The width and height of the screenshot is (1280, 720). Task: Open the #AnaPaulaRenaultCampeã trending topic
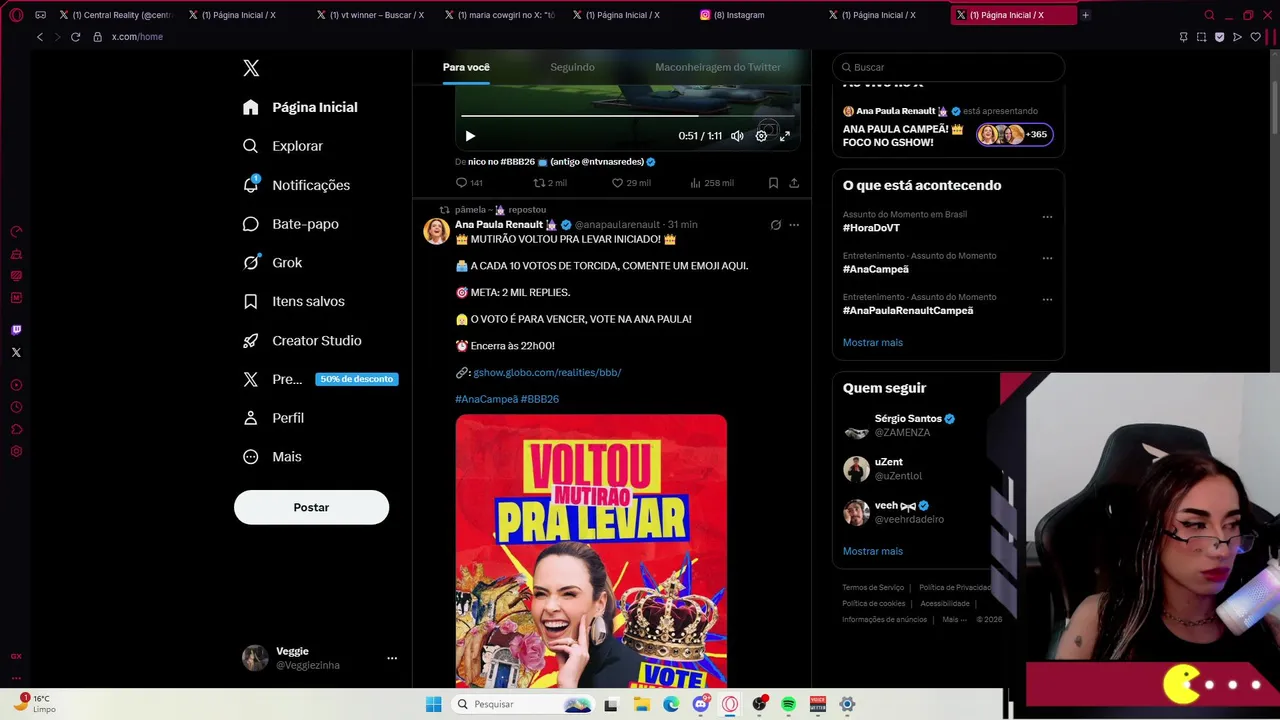908,311
